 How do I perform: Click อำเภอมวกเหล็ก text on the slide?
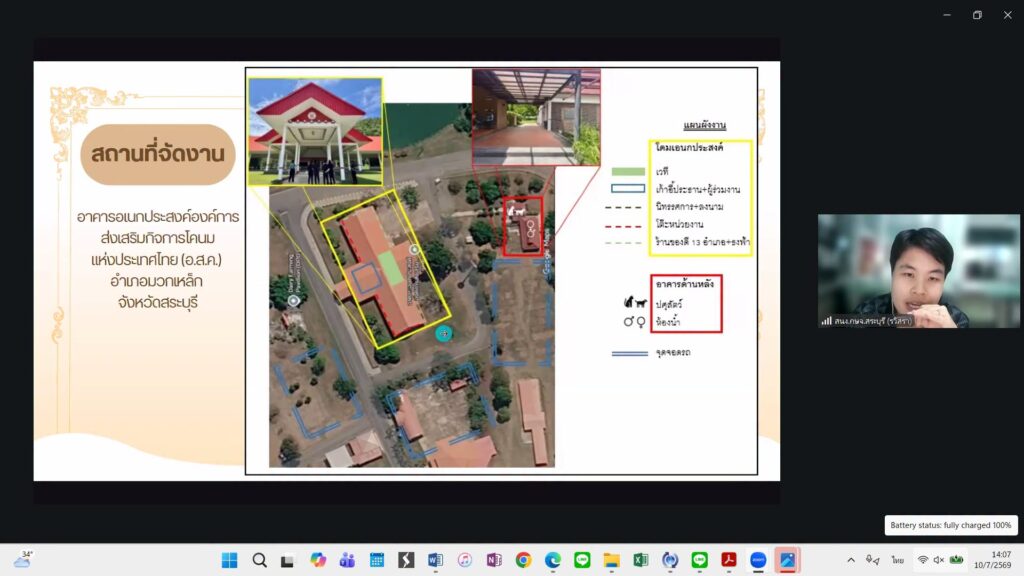pos(156,281)
